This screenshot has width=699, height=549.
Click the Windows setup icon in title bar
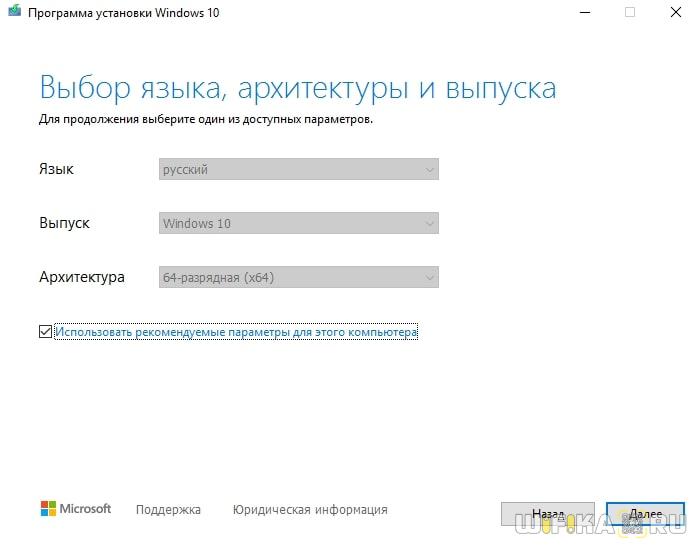pyautogui.click(x=14, y=11)
